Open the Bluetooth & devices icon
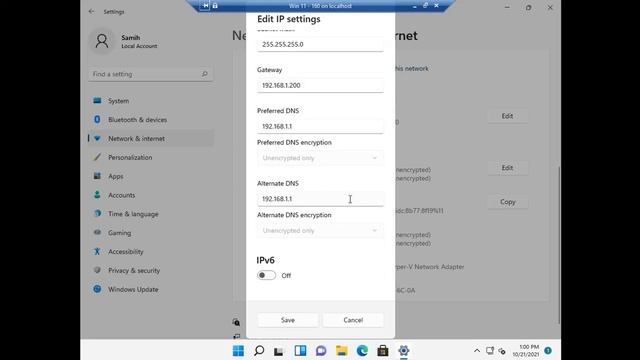Image resolution: width=640 pixels, height=360 pixels. point(97,119)
